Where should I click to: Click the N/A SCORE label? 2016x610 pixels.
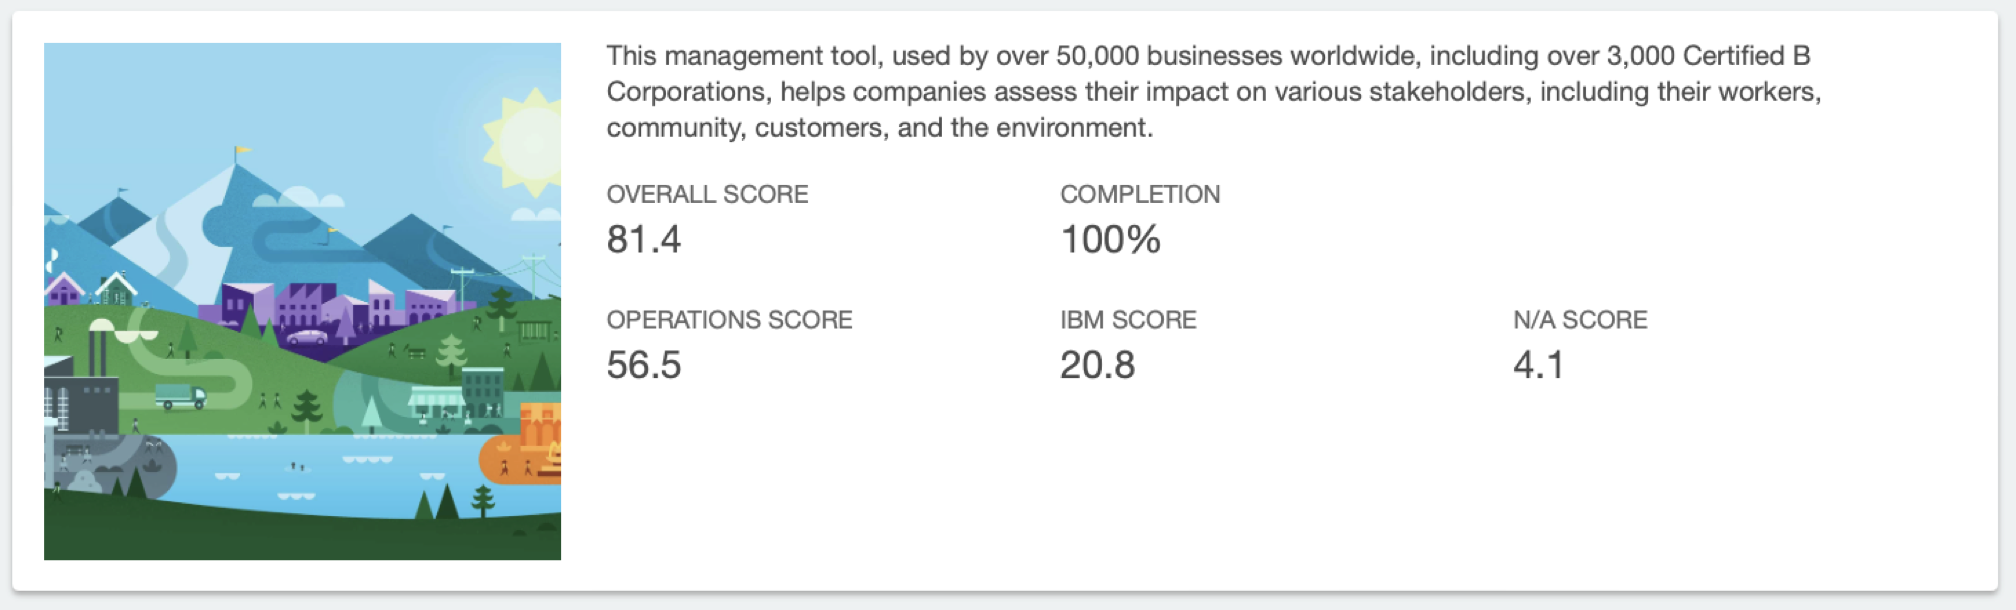1580,320
